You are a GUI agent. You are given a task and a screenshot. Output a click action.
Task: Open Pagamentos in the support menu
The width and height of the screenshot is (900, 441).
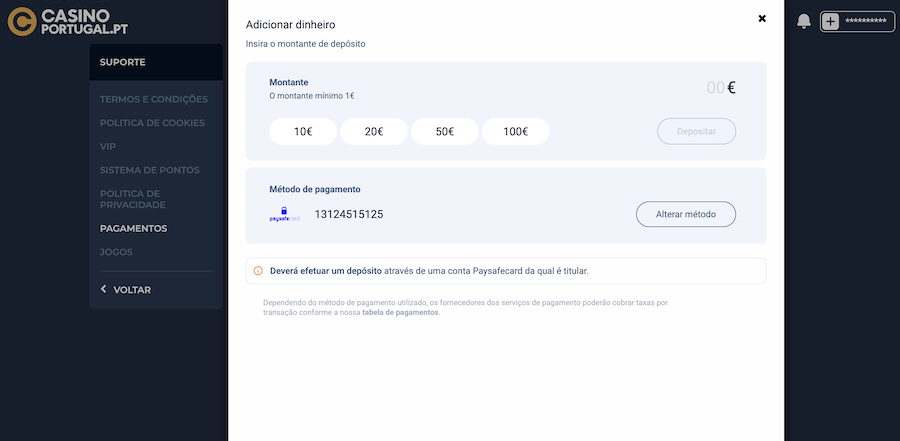click(133, 228)
